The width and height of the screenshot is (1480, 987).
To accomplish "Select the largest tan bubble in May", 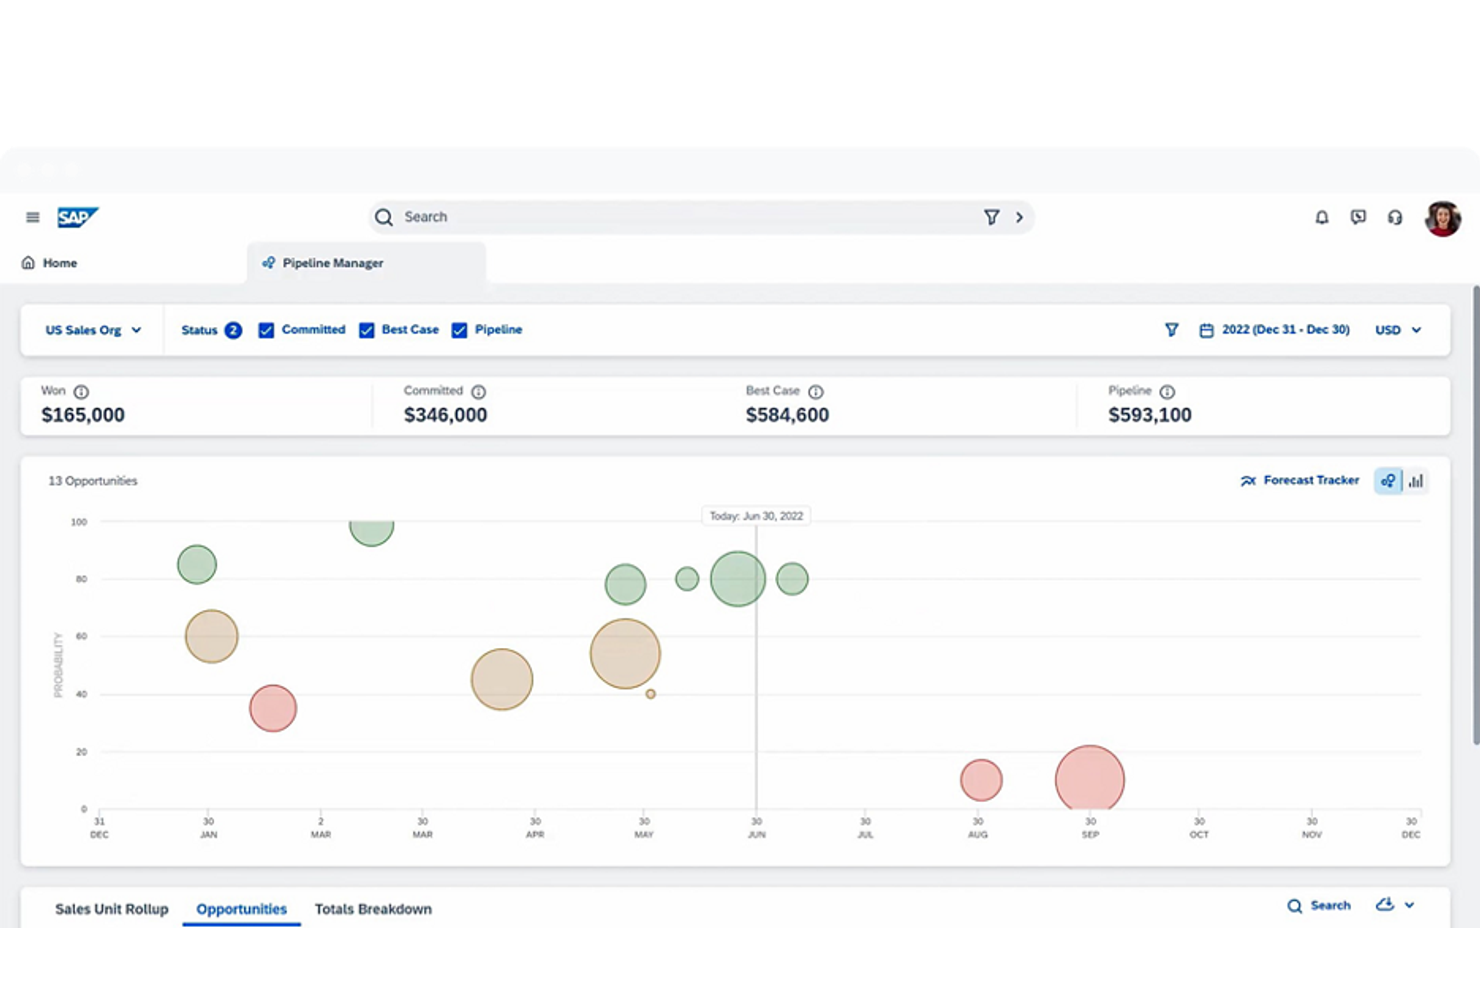I will point(625,654).
